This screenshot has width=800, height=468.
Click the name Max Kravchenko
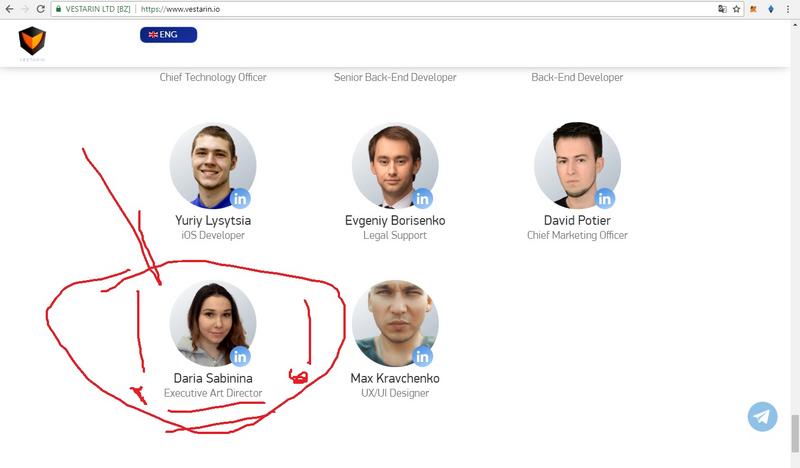(x=395, y=378)
